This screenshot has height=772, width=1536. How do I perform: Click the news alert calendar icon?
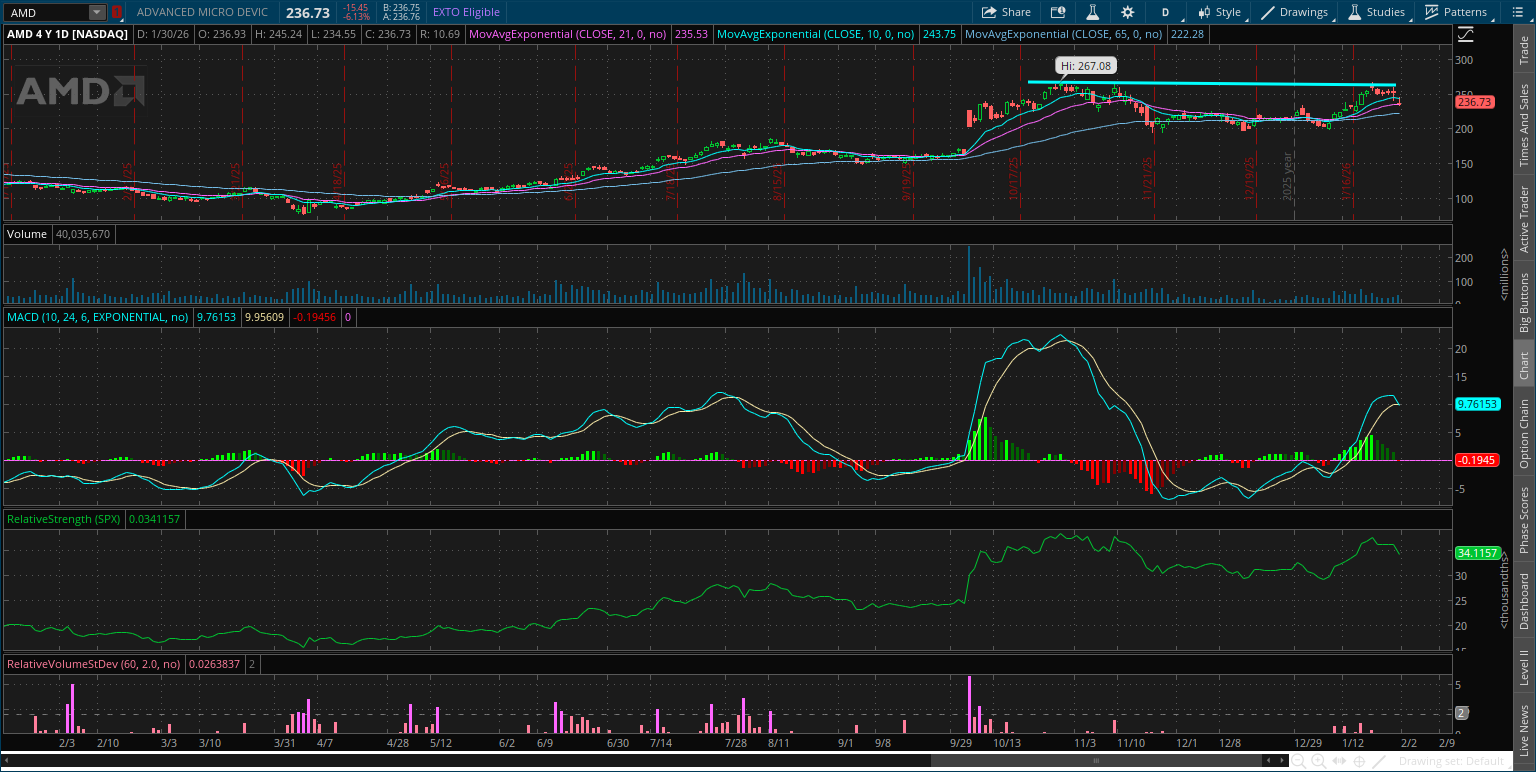[1058, 12]
